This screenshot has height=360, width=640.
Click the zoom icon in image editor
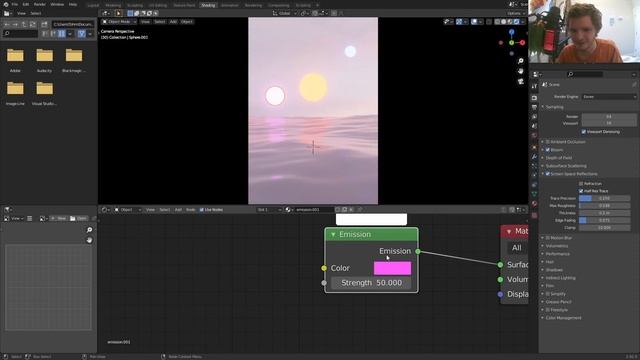(x=89, y=230)
